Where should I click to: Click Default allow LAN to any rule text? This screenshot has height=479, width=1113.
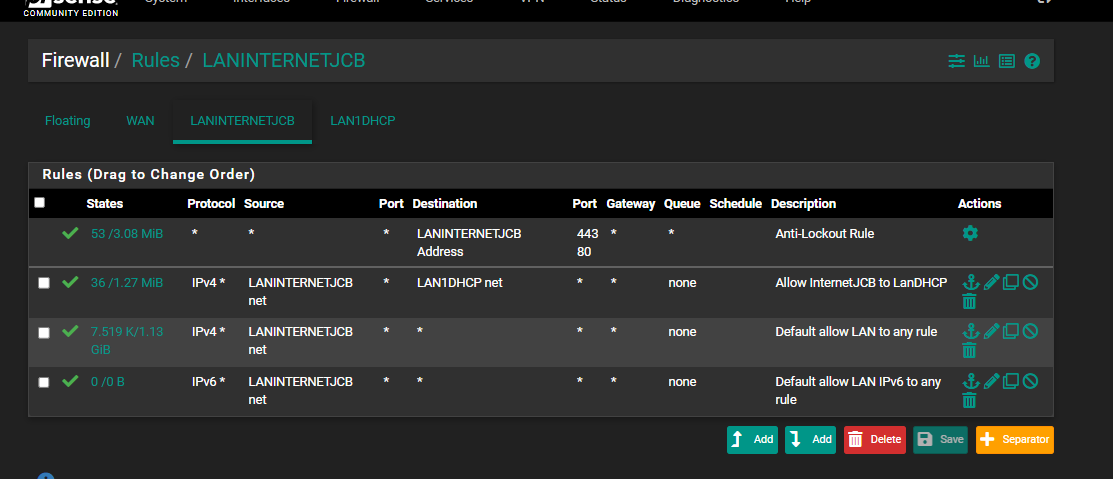click(857, 331)
